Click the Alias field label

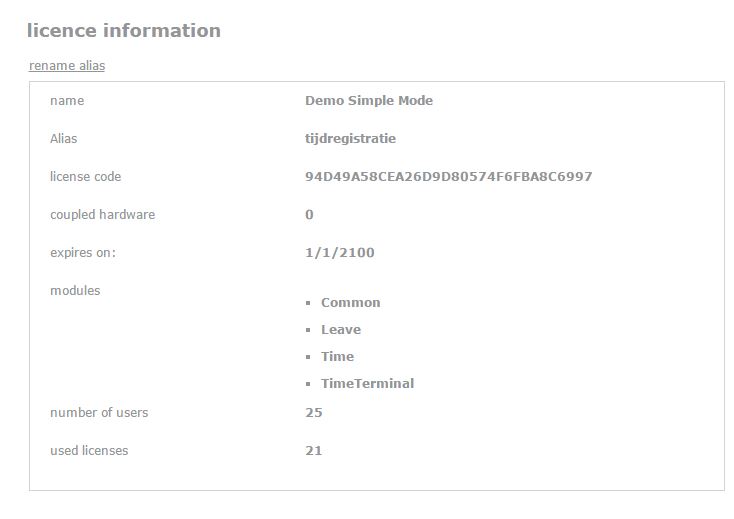point(64,139)
